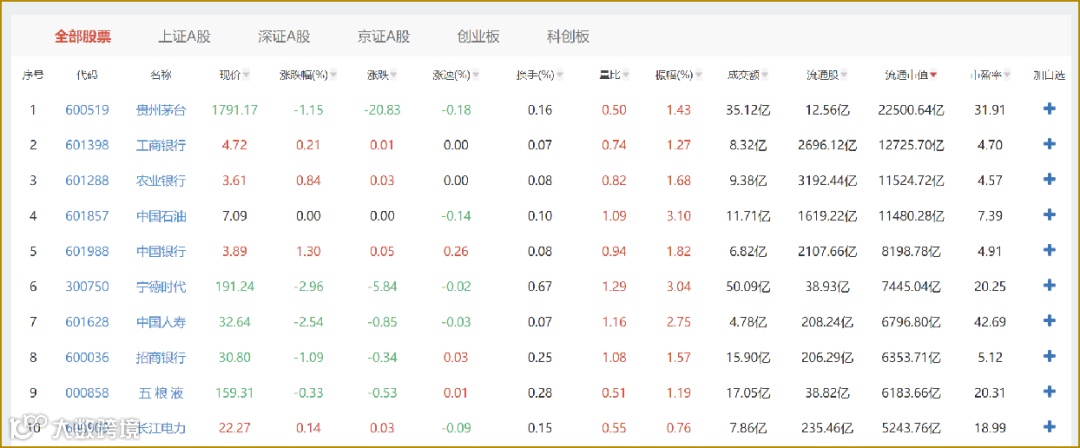Select 中国人寿 price 32.64
This screenshot has height=448, width=1080.
pos(235,322)
